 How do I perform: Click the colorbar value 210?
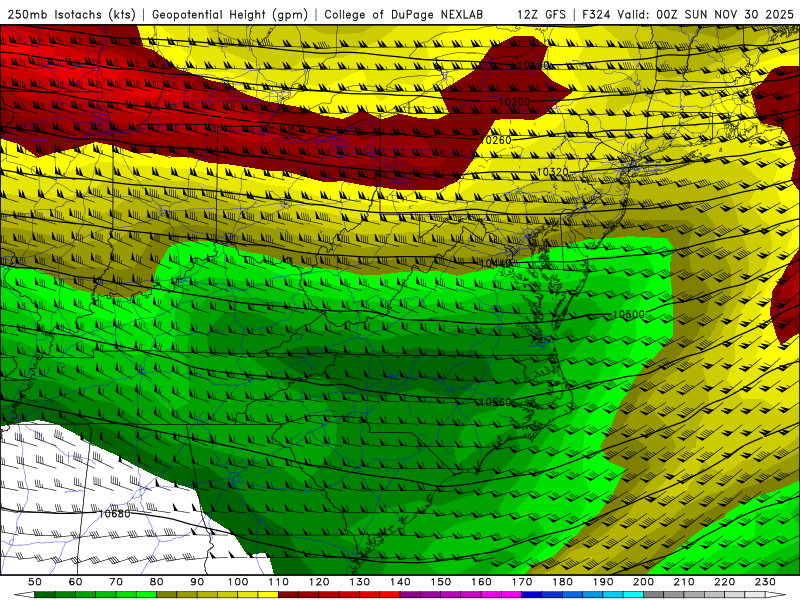(684, 582)
